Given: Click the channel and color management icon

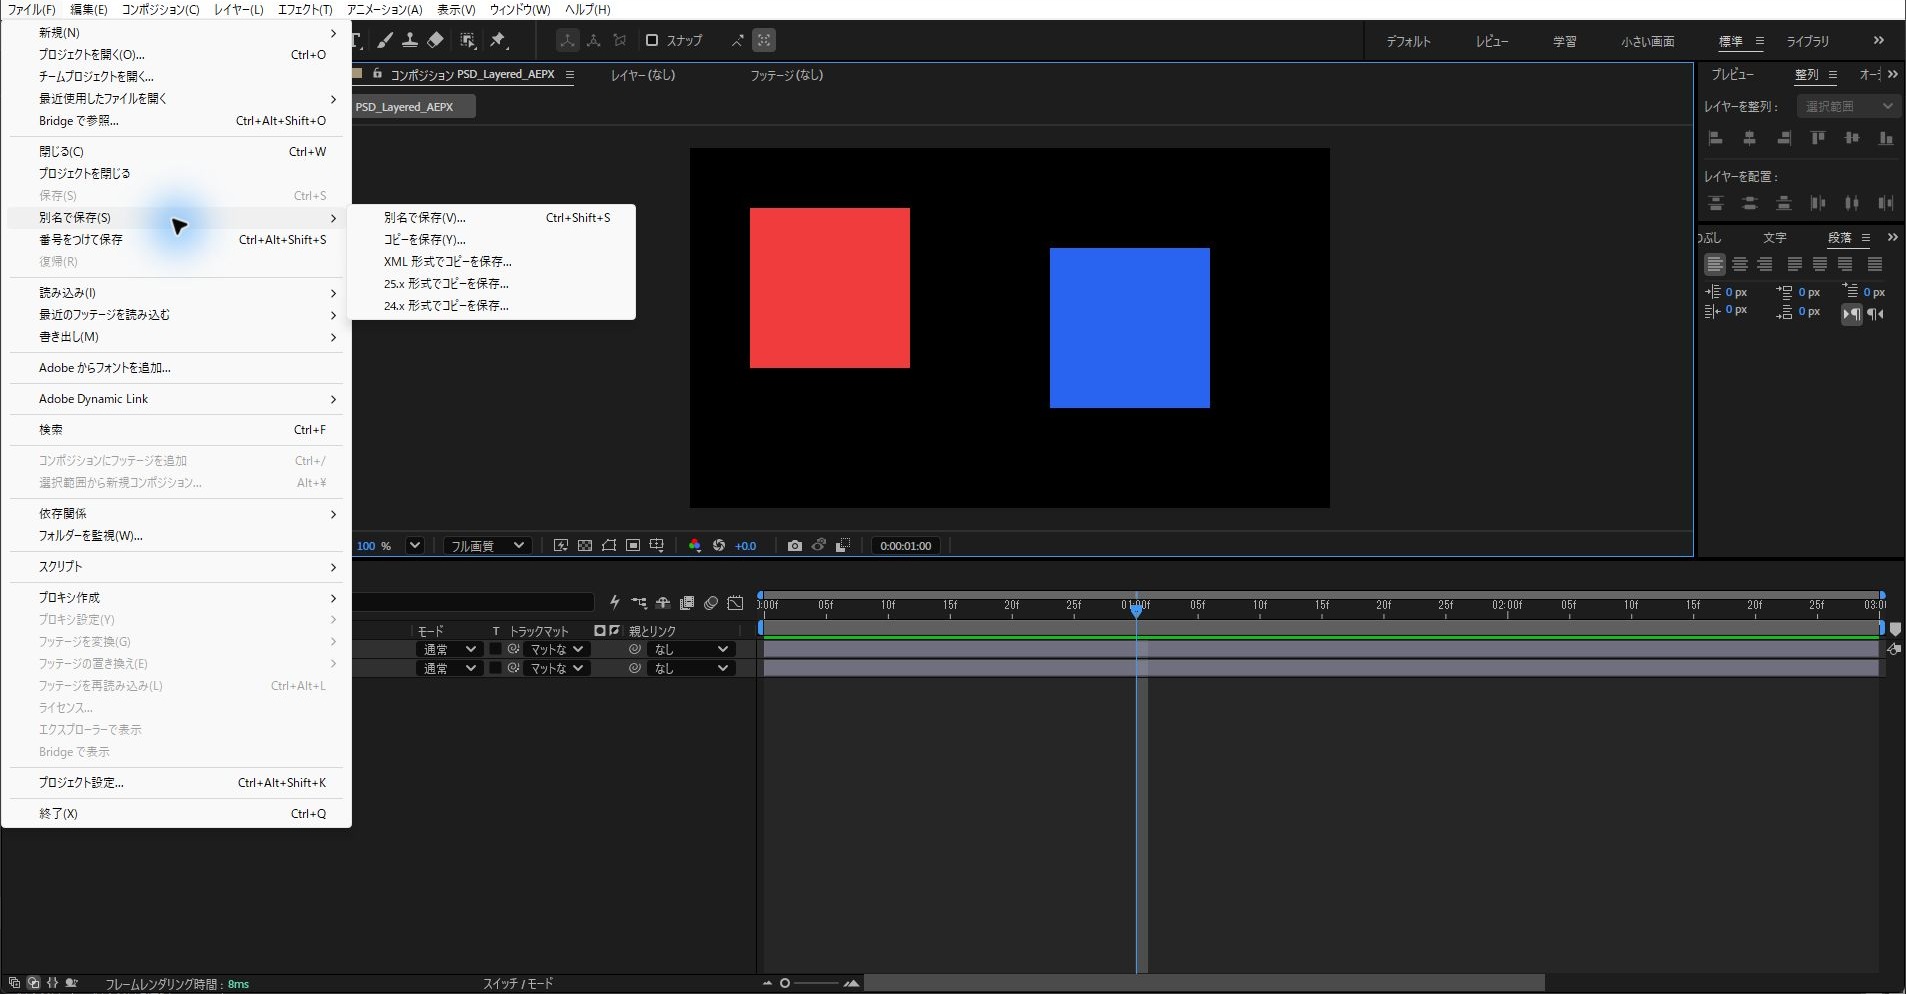Looking at the screenshot, I should [695, 545].
